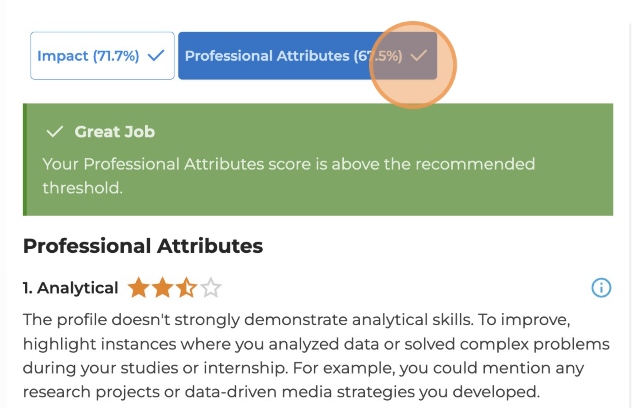Click the Great Job checkmark icon
This screenshot has width=632, height=408.
point(55,132)
